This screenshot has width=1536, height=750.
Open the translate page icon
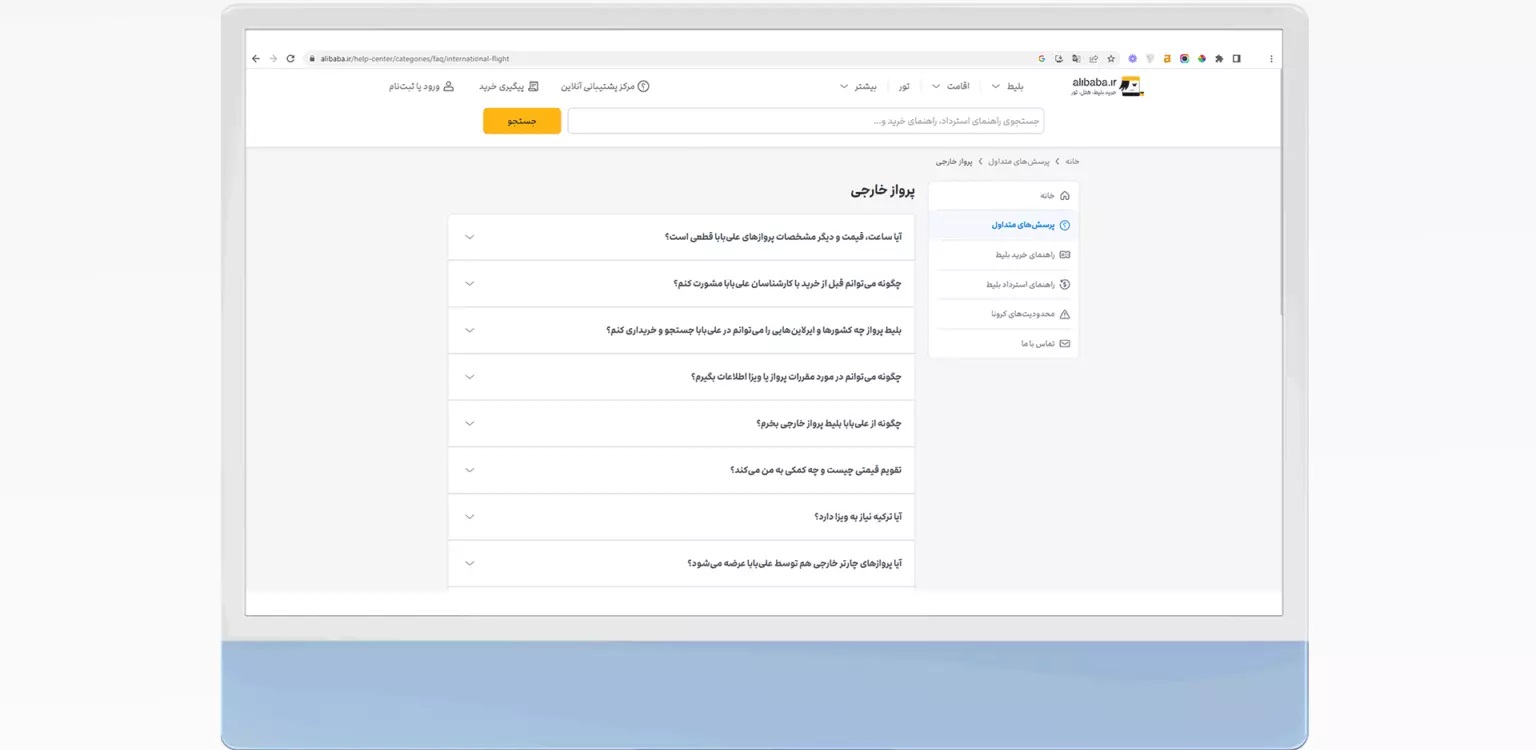(1076, 59)
